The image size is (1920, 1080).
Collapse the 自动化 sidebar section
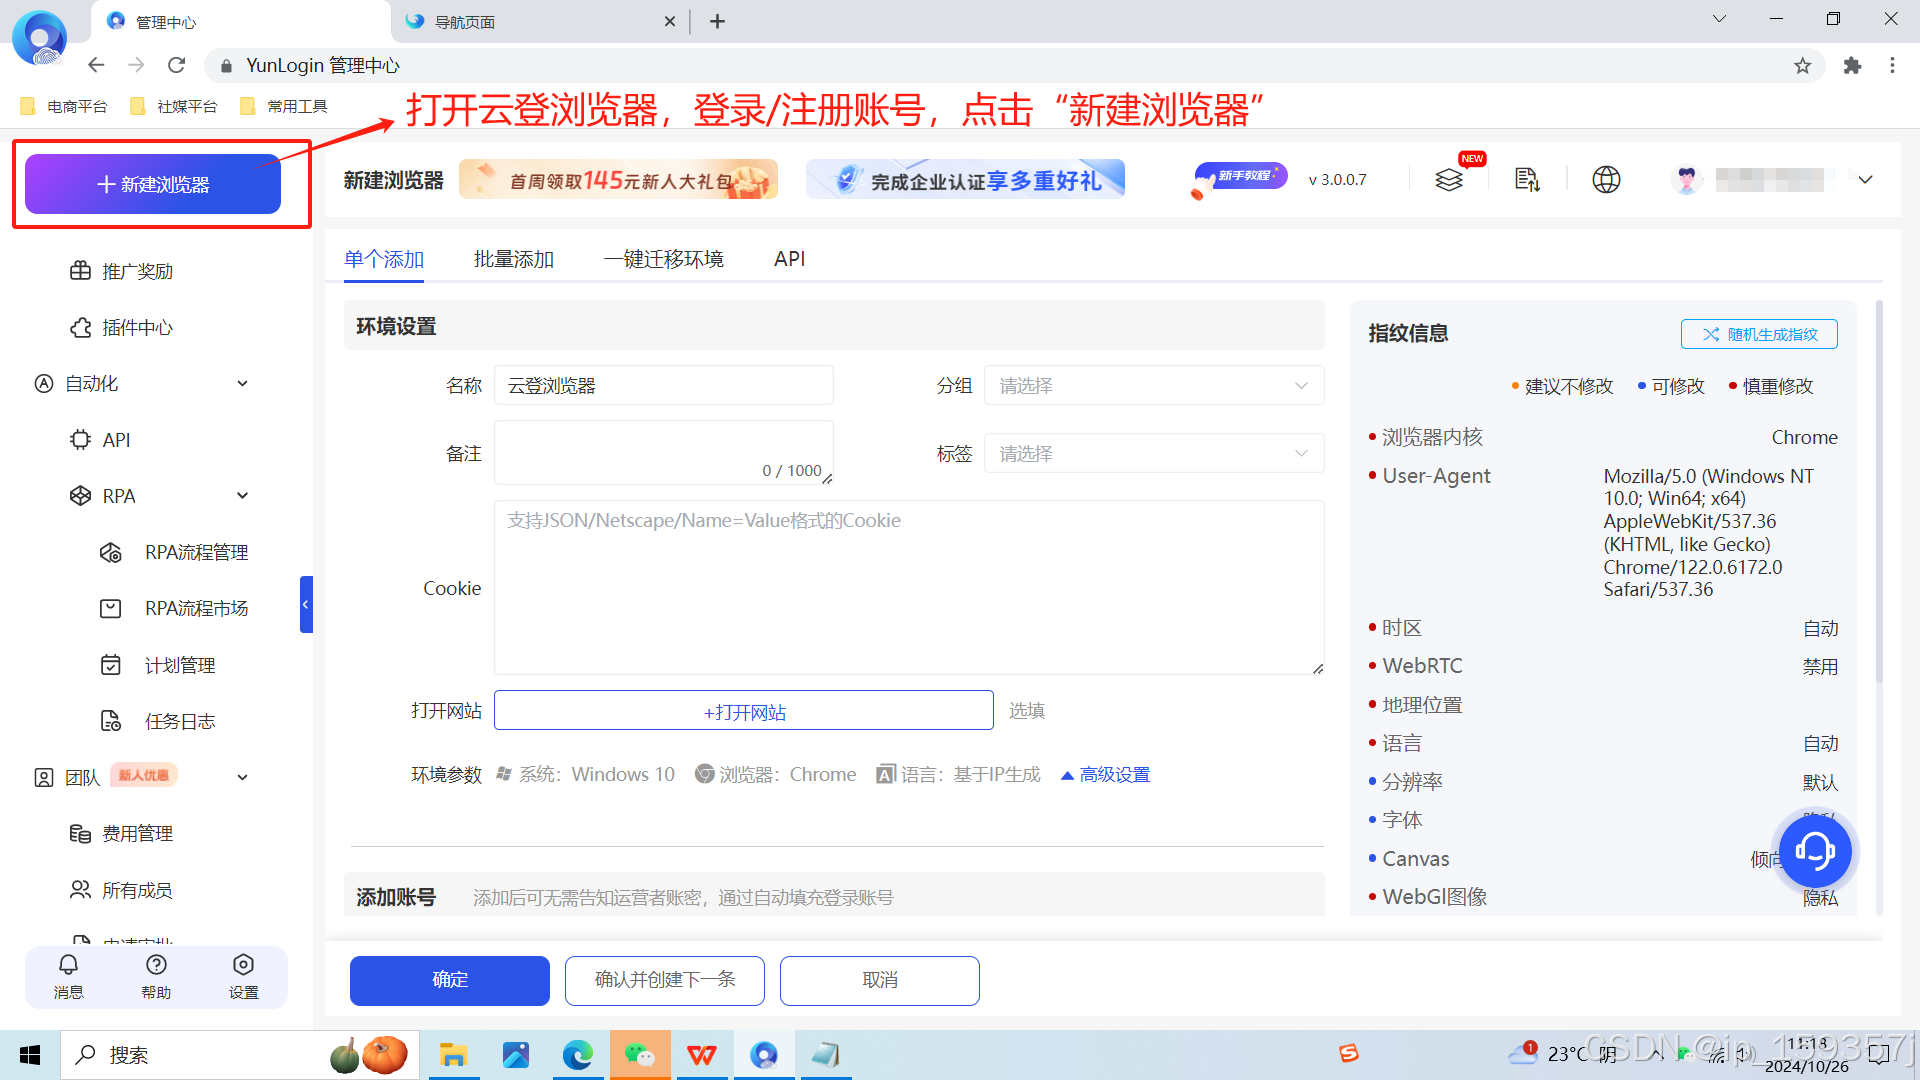coord(242,384)
